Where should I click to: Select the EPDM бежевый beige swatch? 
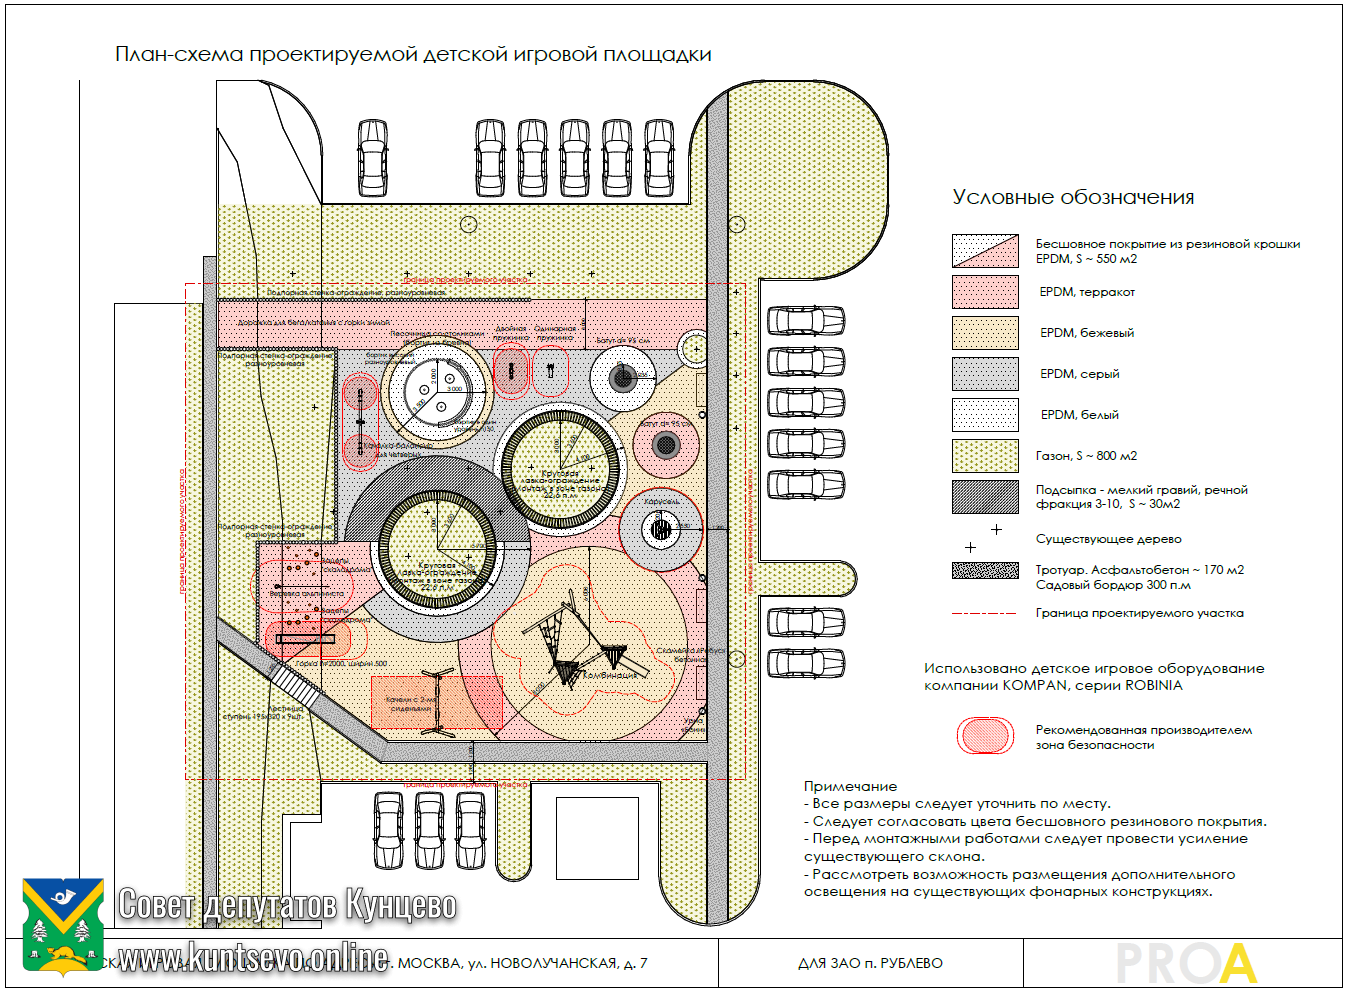click(985, 333)
